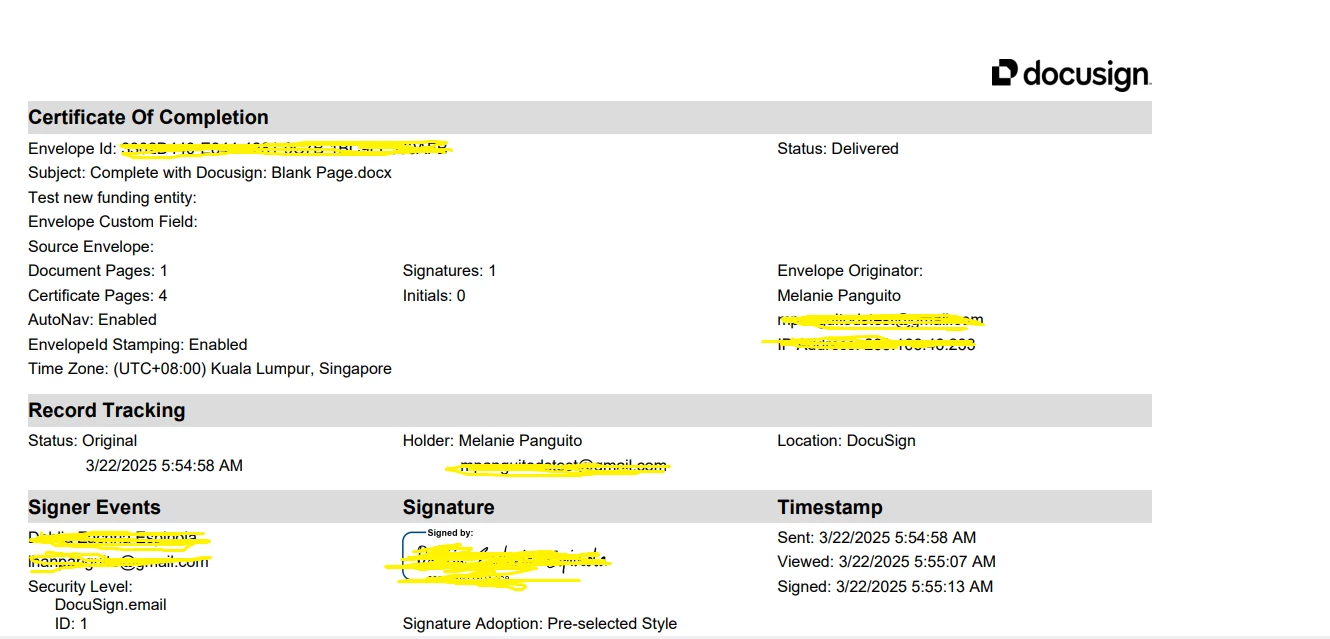Click Holder: Melanie Panguito text
Screen dimensions: 1330x639
[x=492, y=440]
